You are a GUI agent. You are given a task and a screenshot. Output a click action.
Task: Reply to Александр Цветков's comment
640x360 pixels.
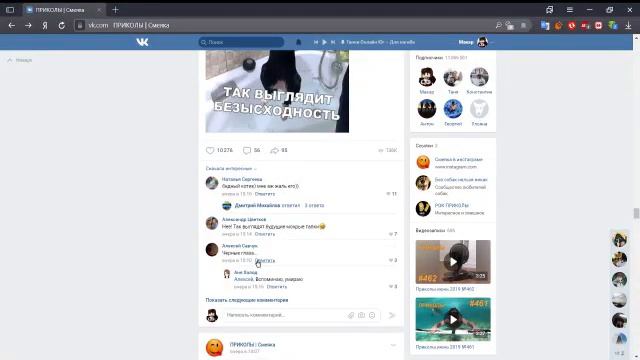click(x=264, y=234)
